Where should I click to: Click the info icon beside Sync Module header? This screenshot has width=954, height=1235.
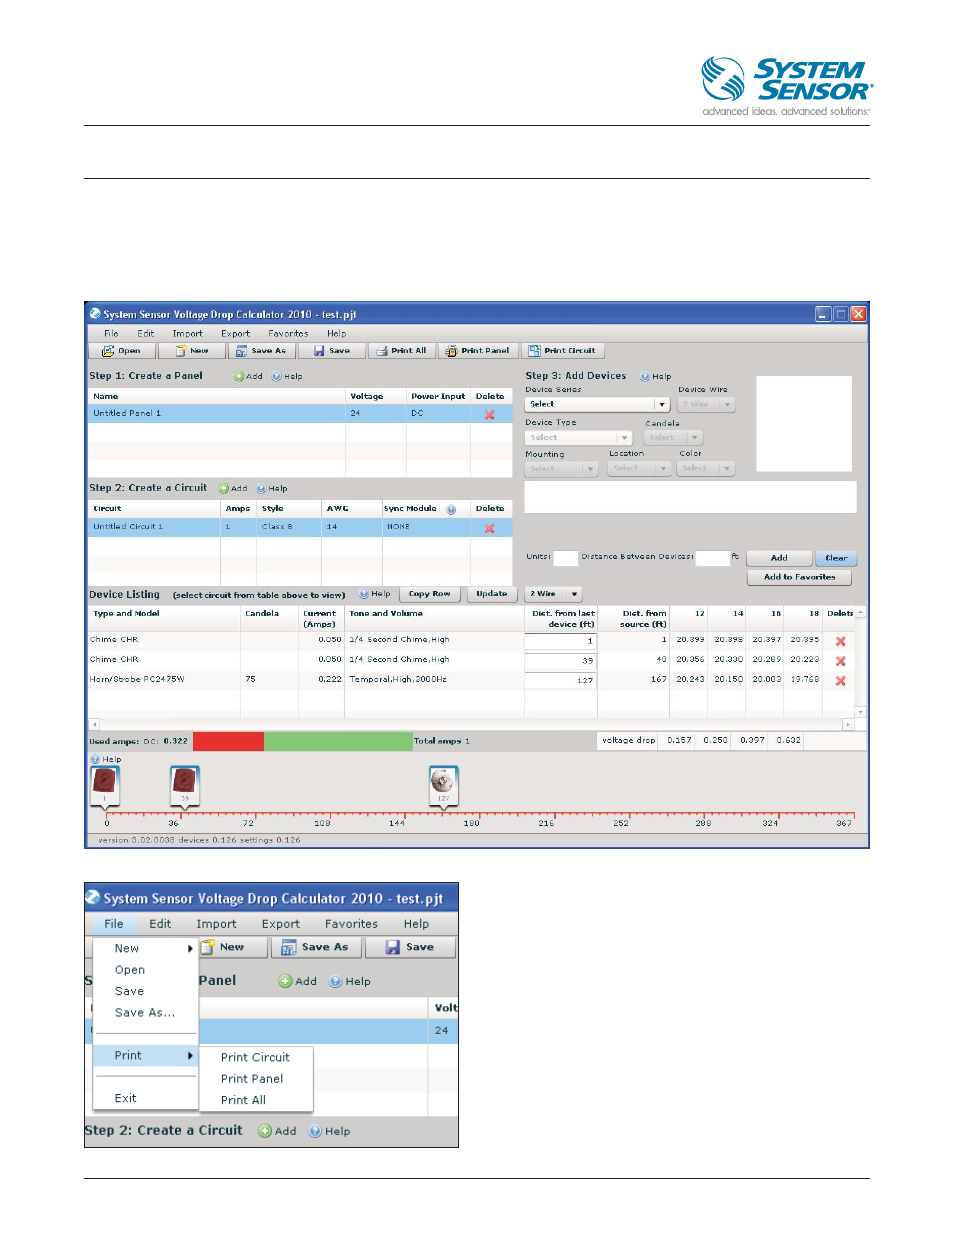point(451,510)
